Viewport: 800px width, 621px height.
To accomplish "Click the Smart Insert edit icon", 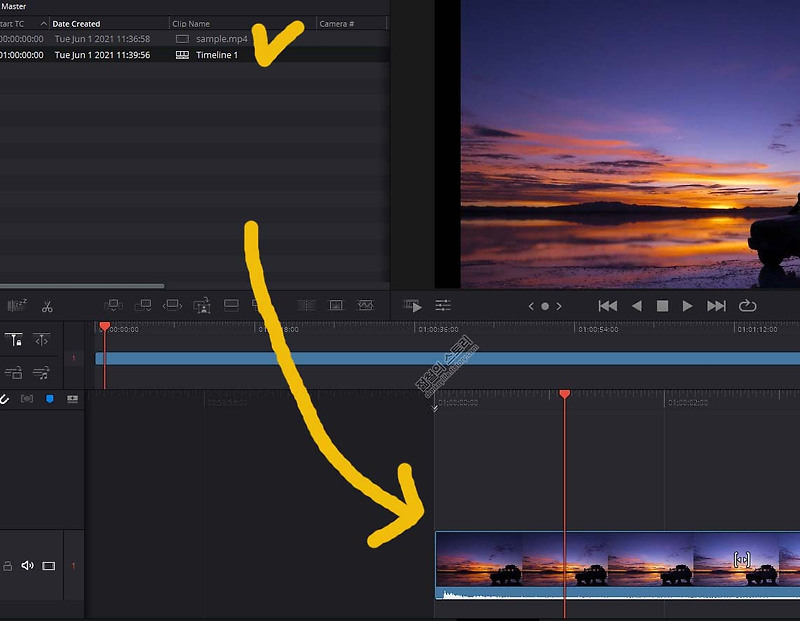I will tap(113, 305).
